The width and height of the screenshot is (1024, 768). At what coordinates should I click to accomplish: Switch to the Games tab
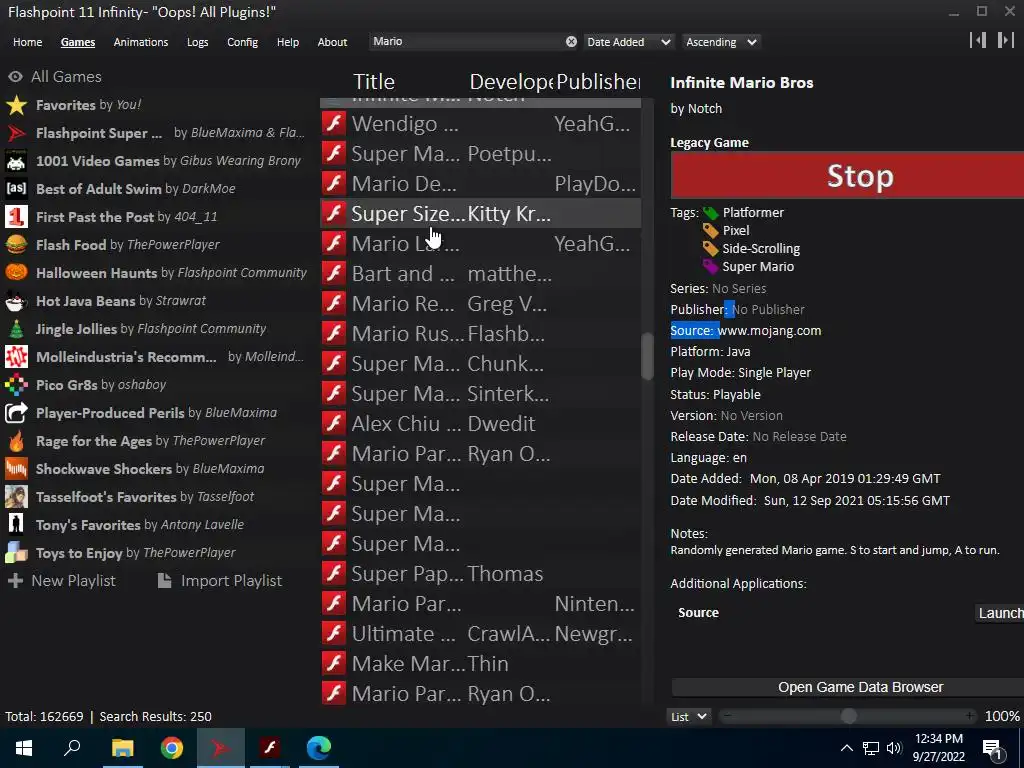78,42
